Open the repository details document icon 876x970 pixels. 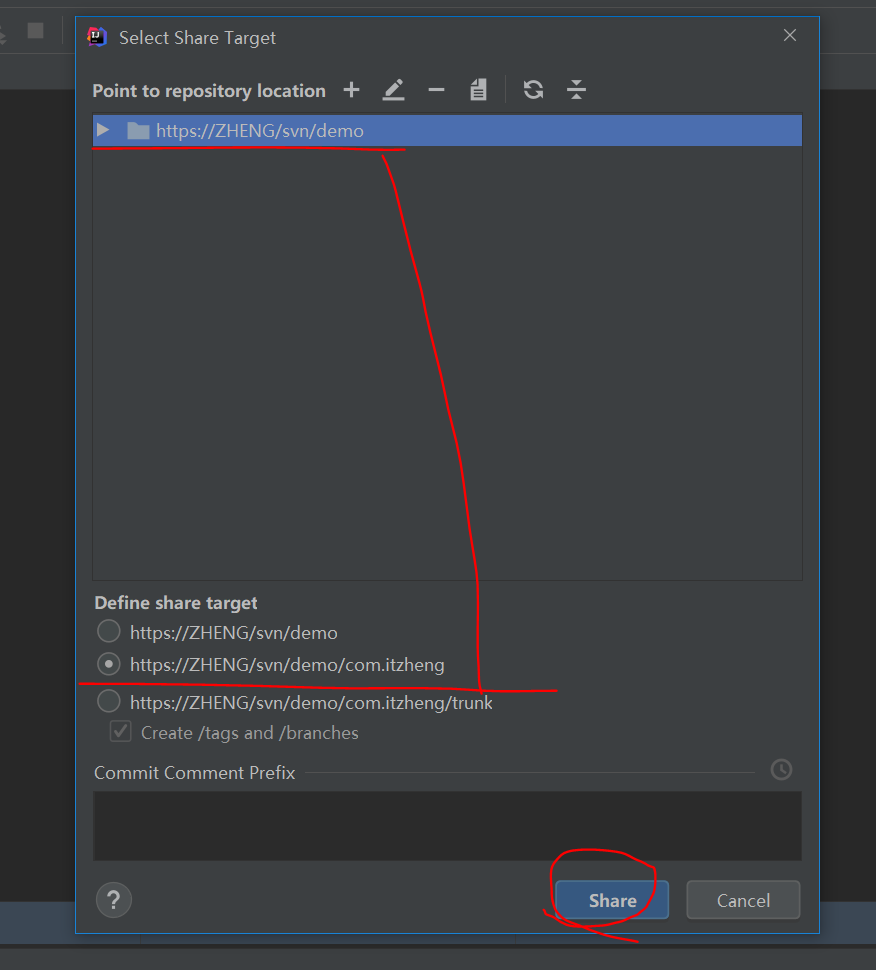(478, 90)
